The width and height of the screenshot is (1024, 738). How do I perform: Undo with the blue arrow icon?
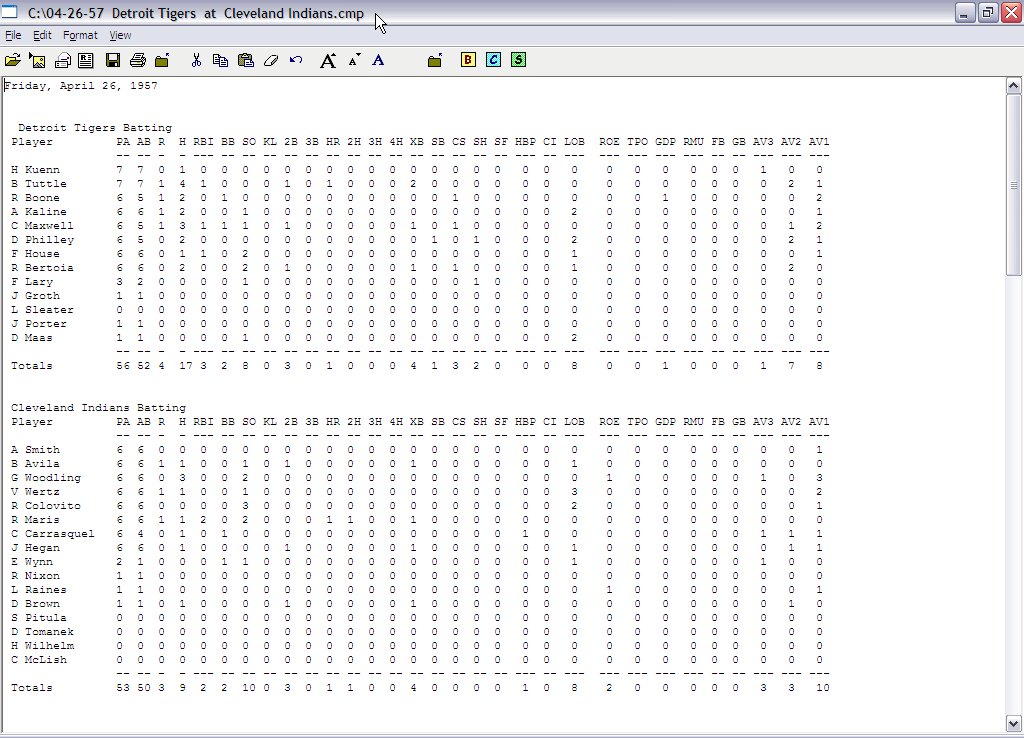click(x=296, y=60)
